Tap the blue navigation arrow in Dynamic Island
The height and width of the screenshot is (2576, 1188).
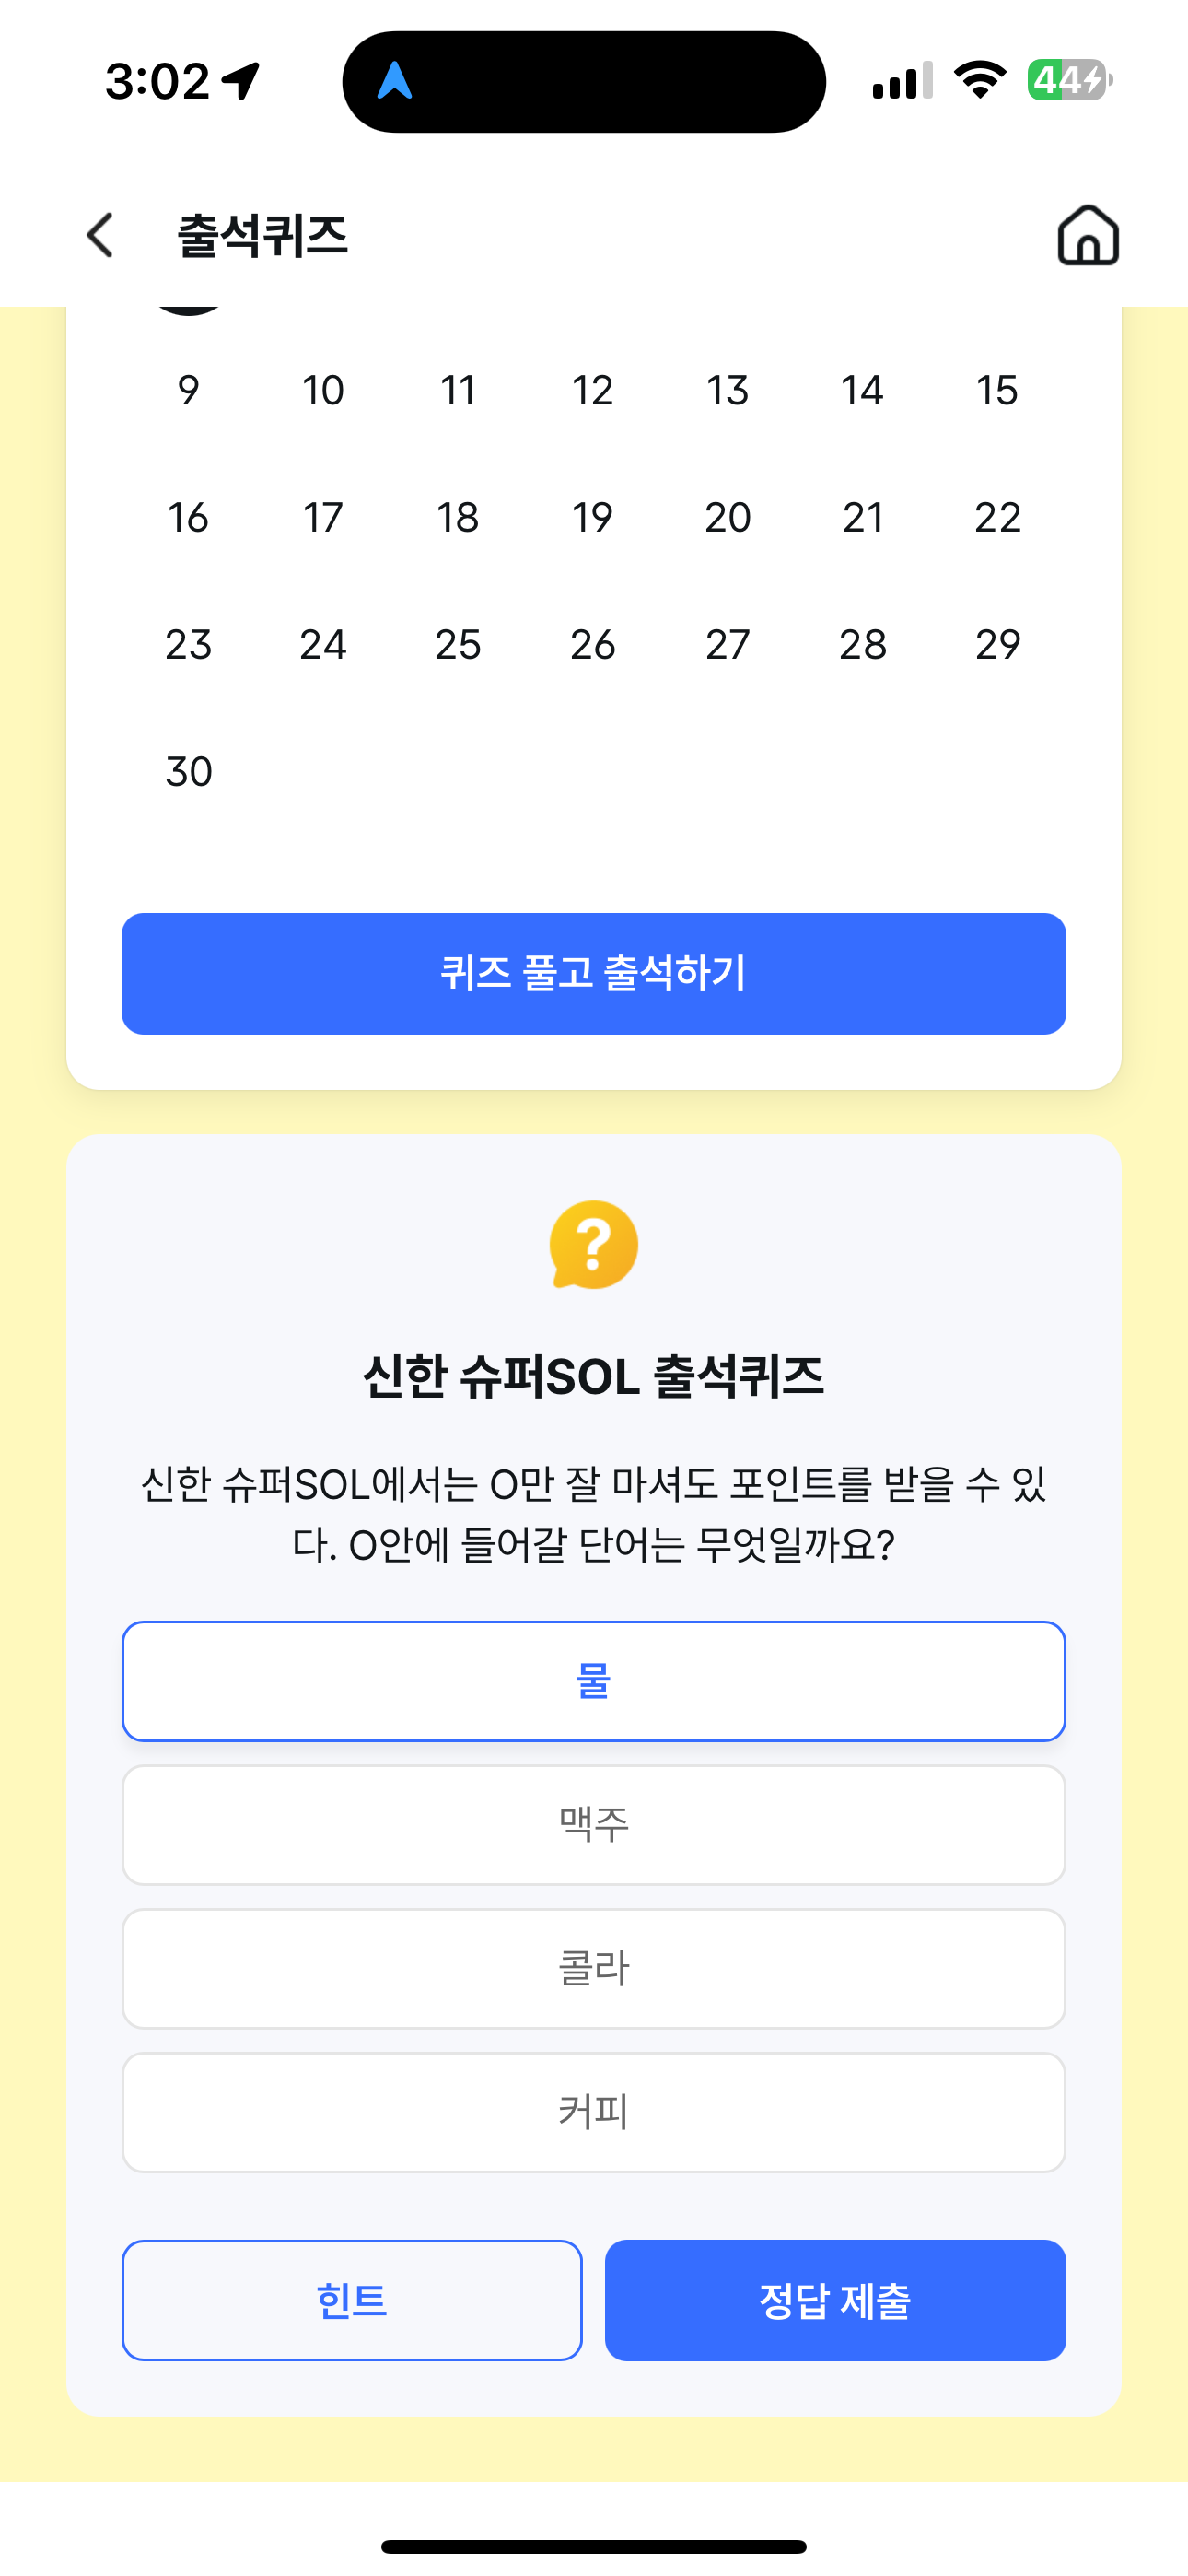(395, 80)
